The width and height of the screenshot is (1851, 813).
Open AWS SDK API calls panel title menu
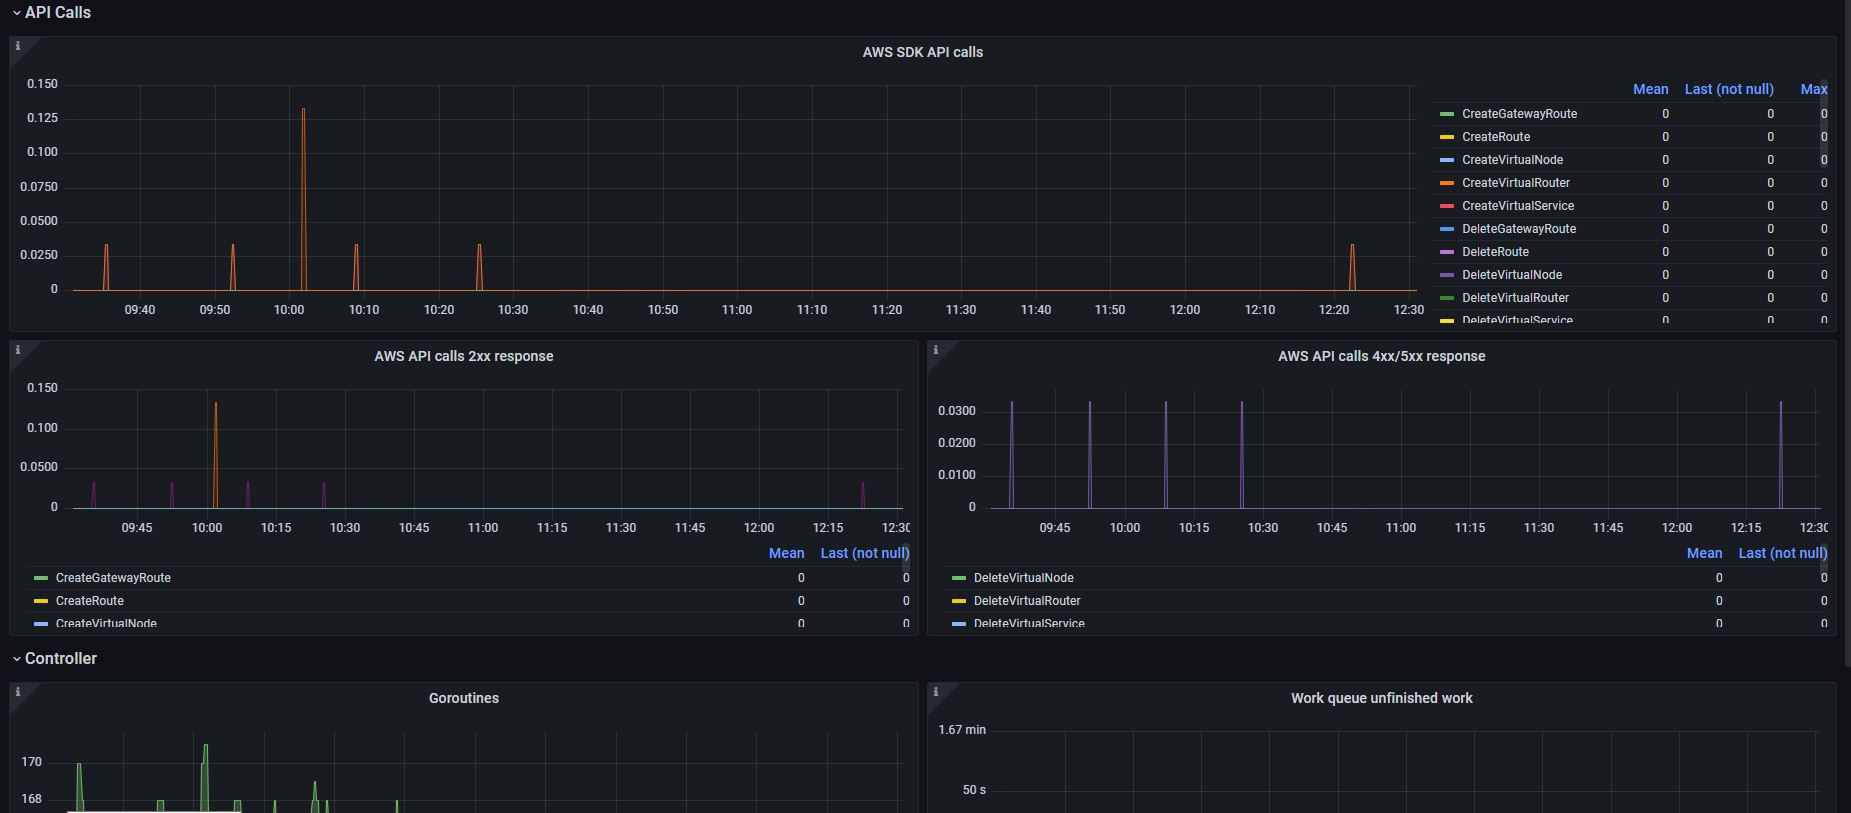[922, 52]
